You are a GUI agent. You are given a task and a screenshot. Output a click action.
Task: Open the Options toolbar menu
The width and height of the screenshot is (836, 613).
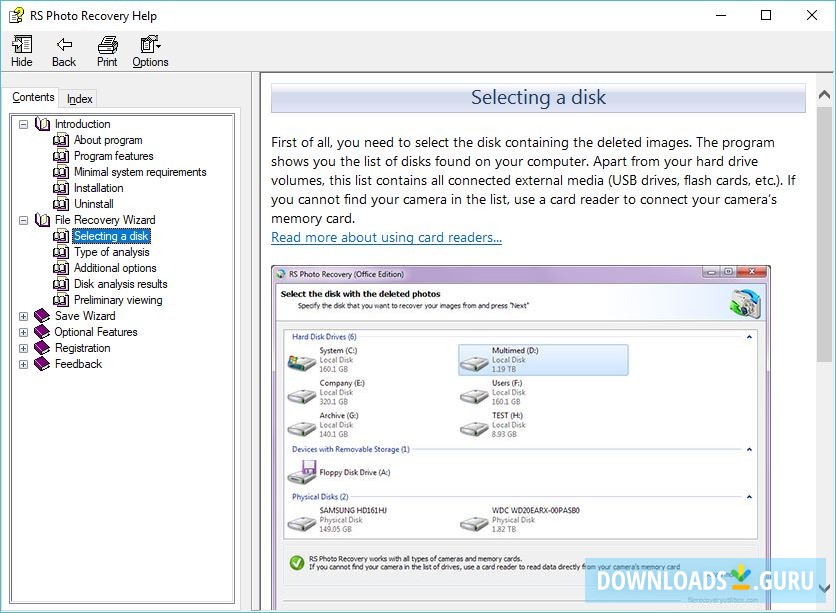pos(150,45)
